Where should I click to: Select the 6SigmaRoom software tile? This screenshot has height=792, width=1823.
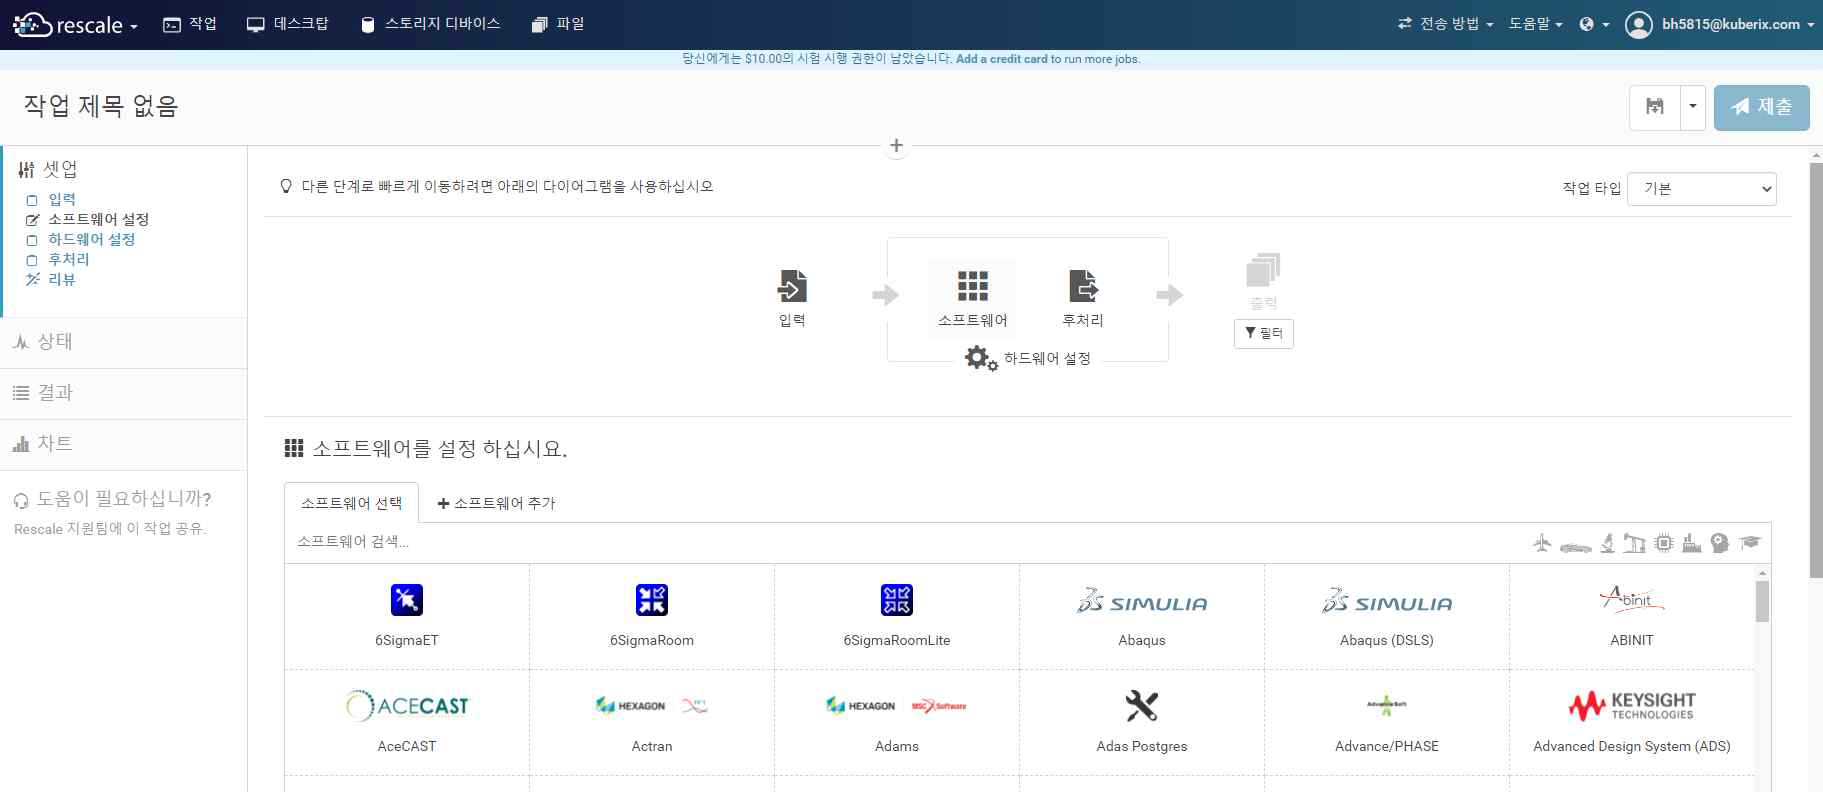pos(652,617)
